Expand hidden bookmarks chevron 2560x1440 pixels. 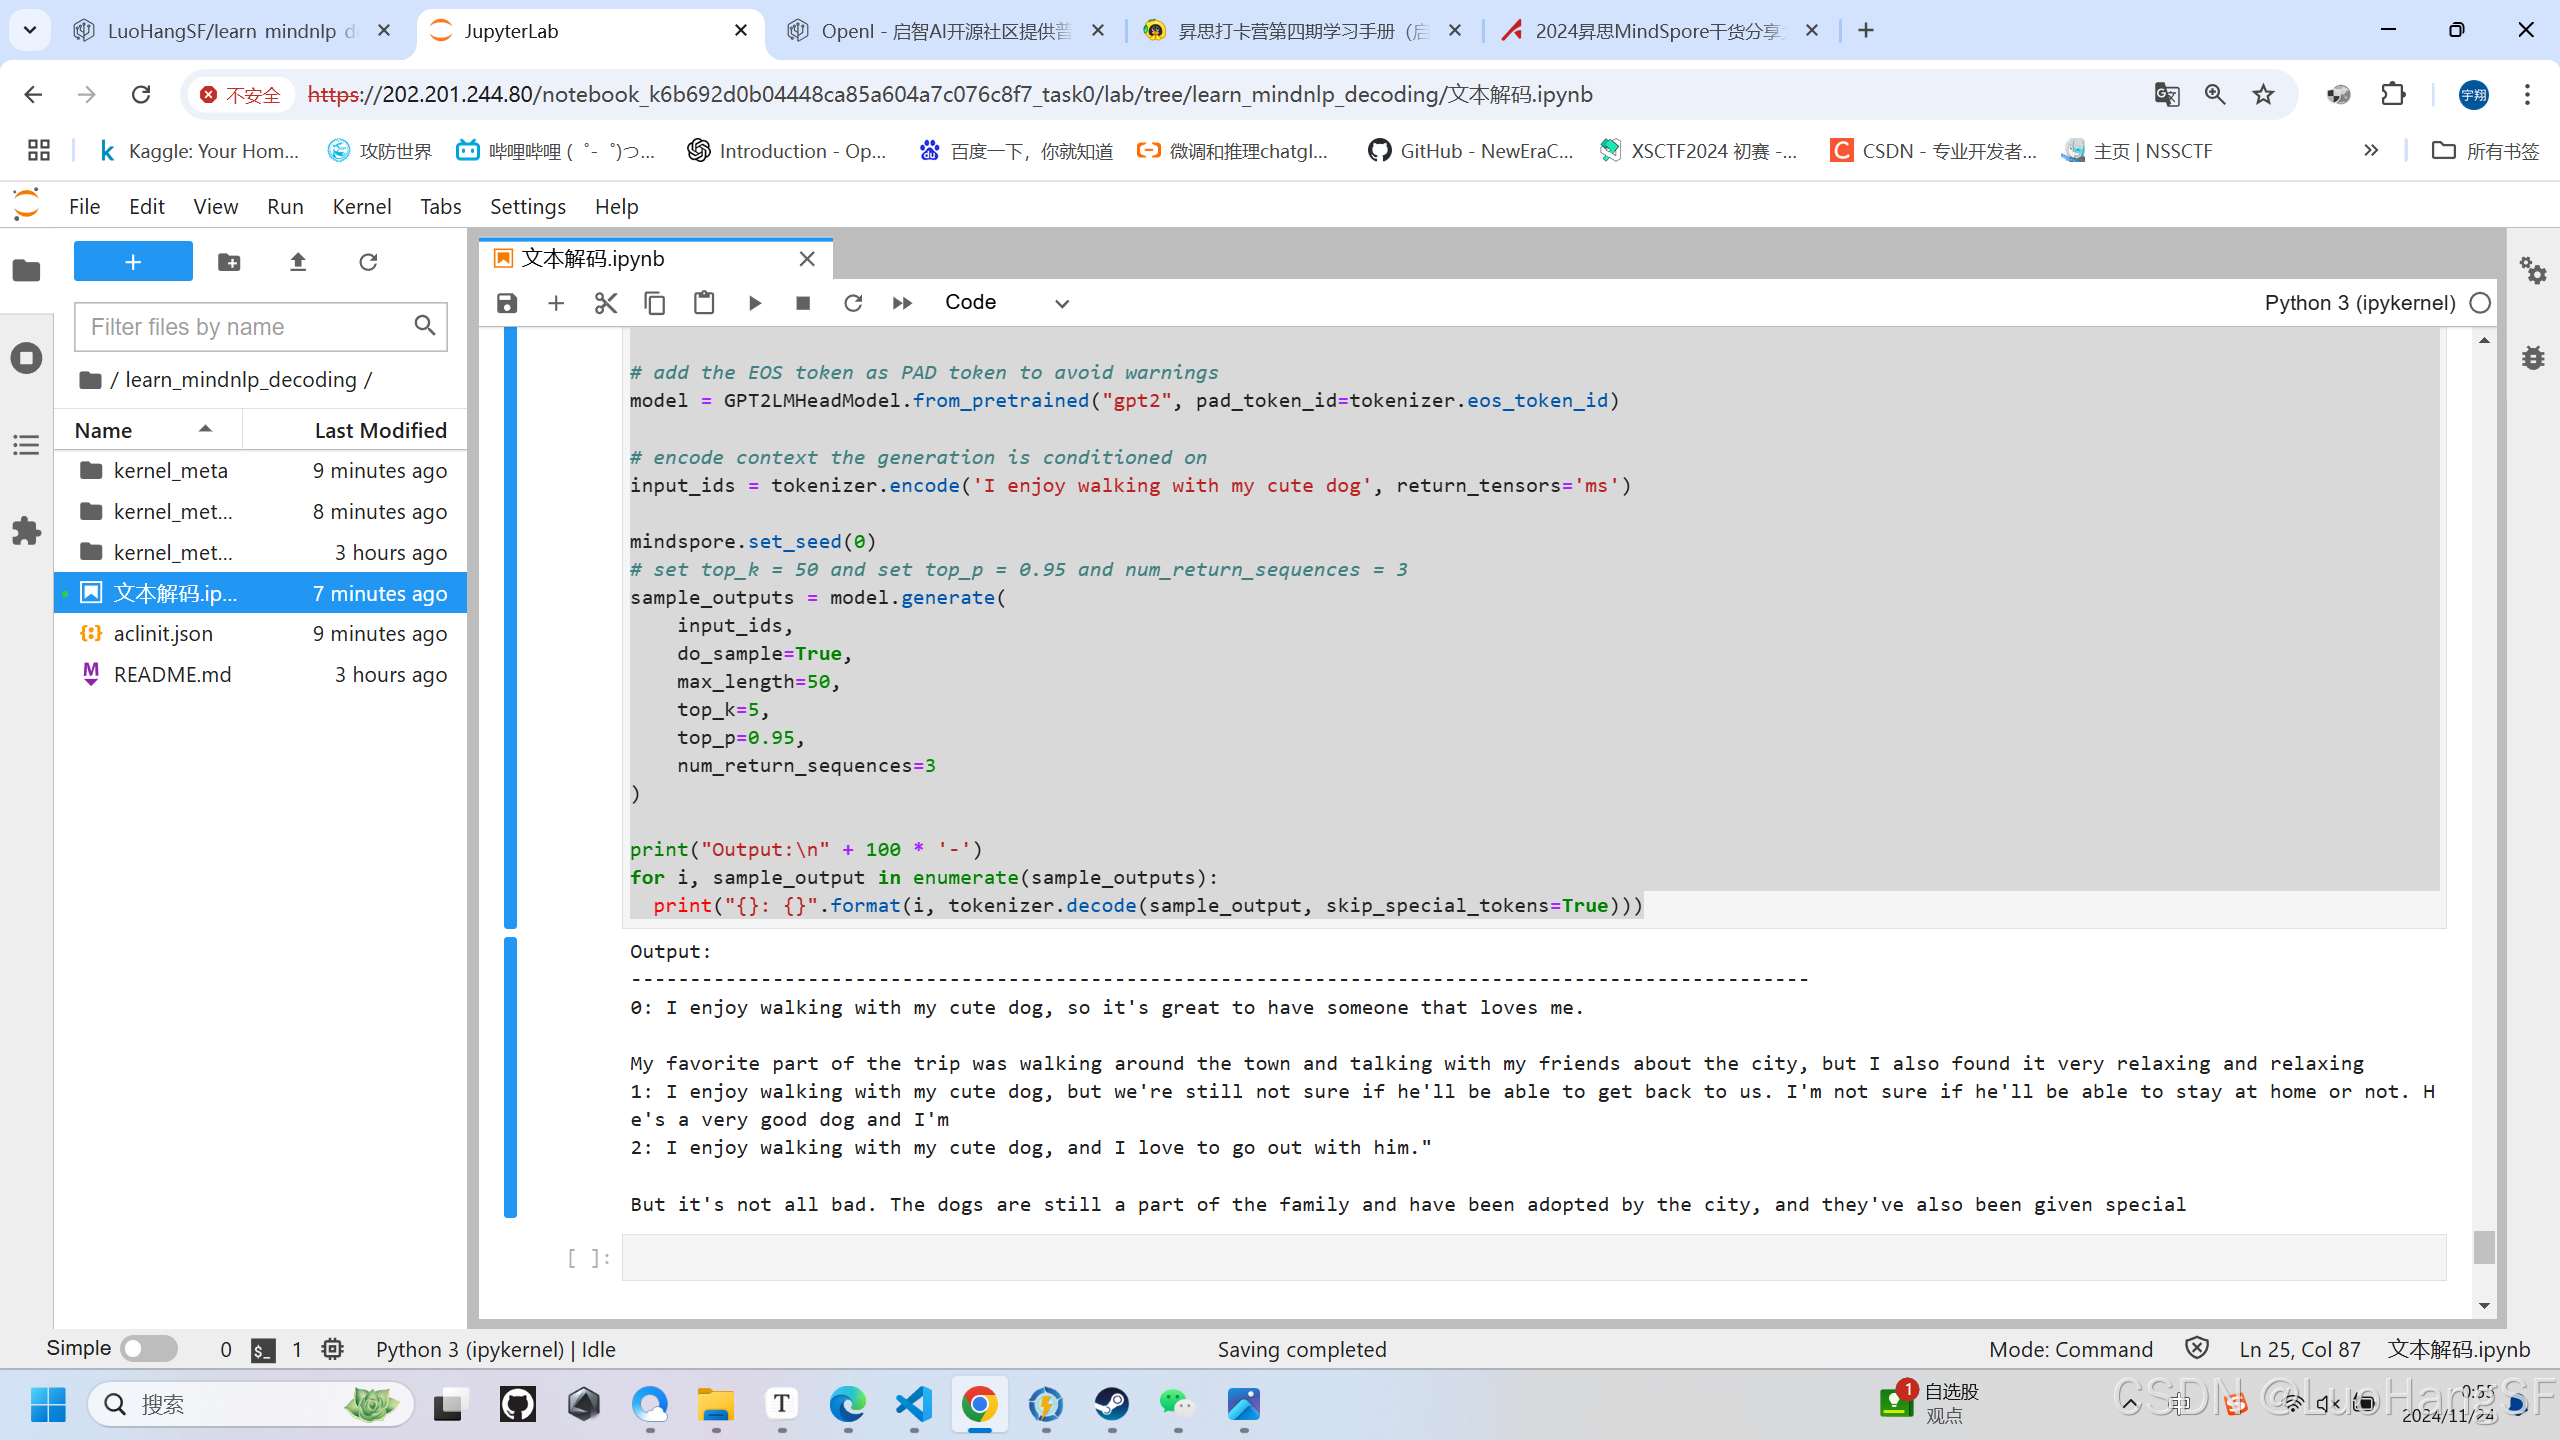click(2371, 151)
